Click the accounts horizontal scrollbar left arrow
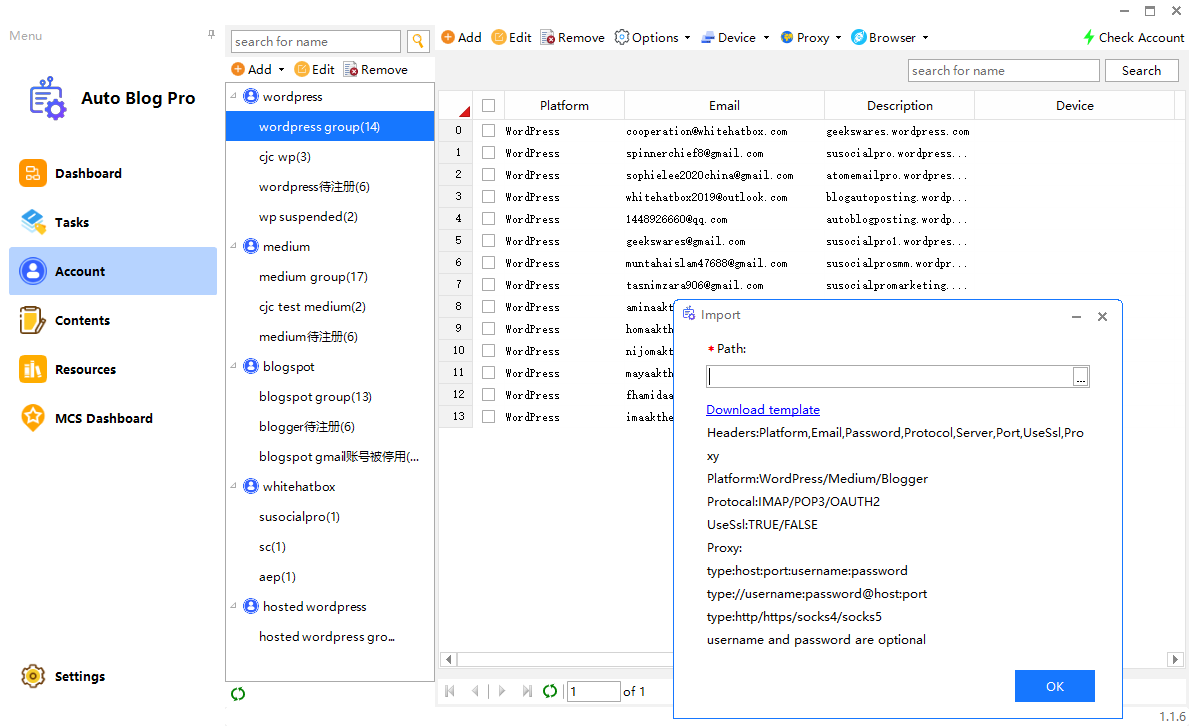The width and height of the screenshot is (1190, 728). point(449,659)
